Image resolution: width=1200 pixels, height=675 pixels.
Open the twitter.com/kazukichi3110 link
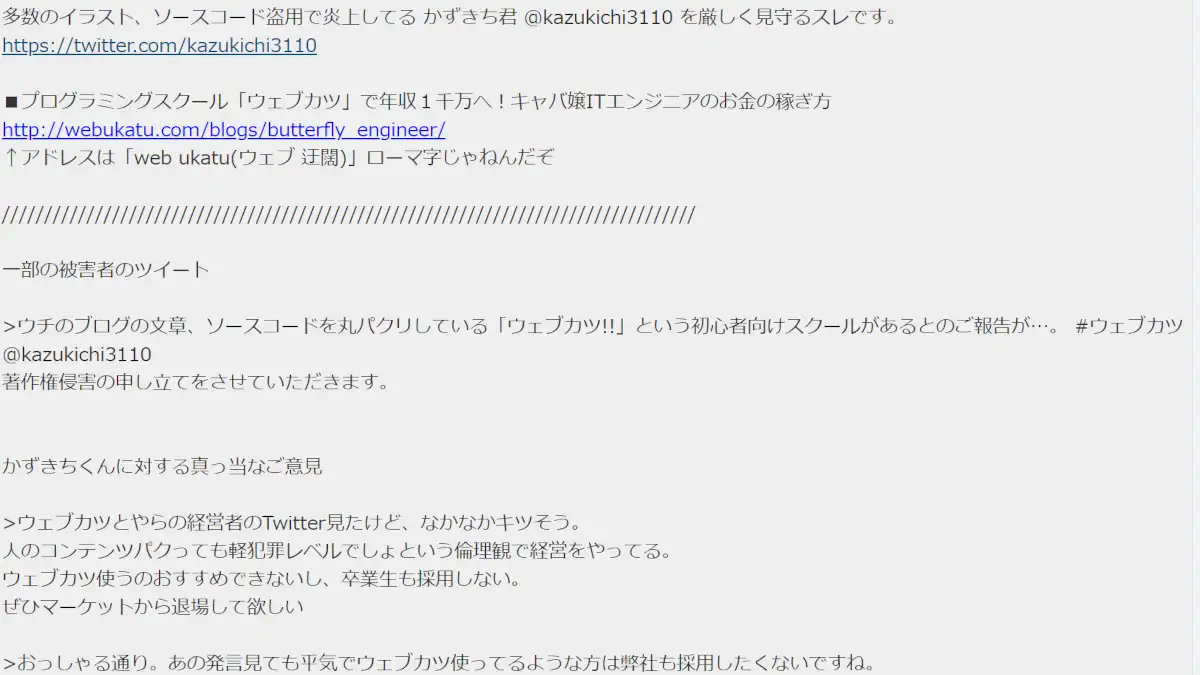coord(160,46)
